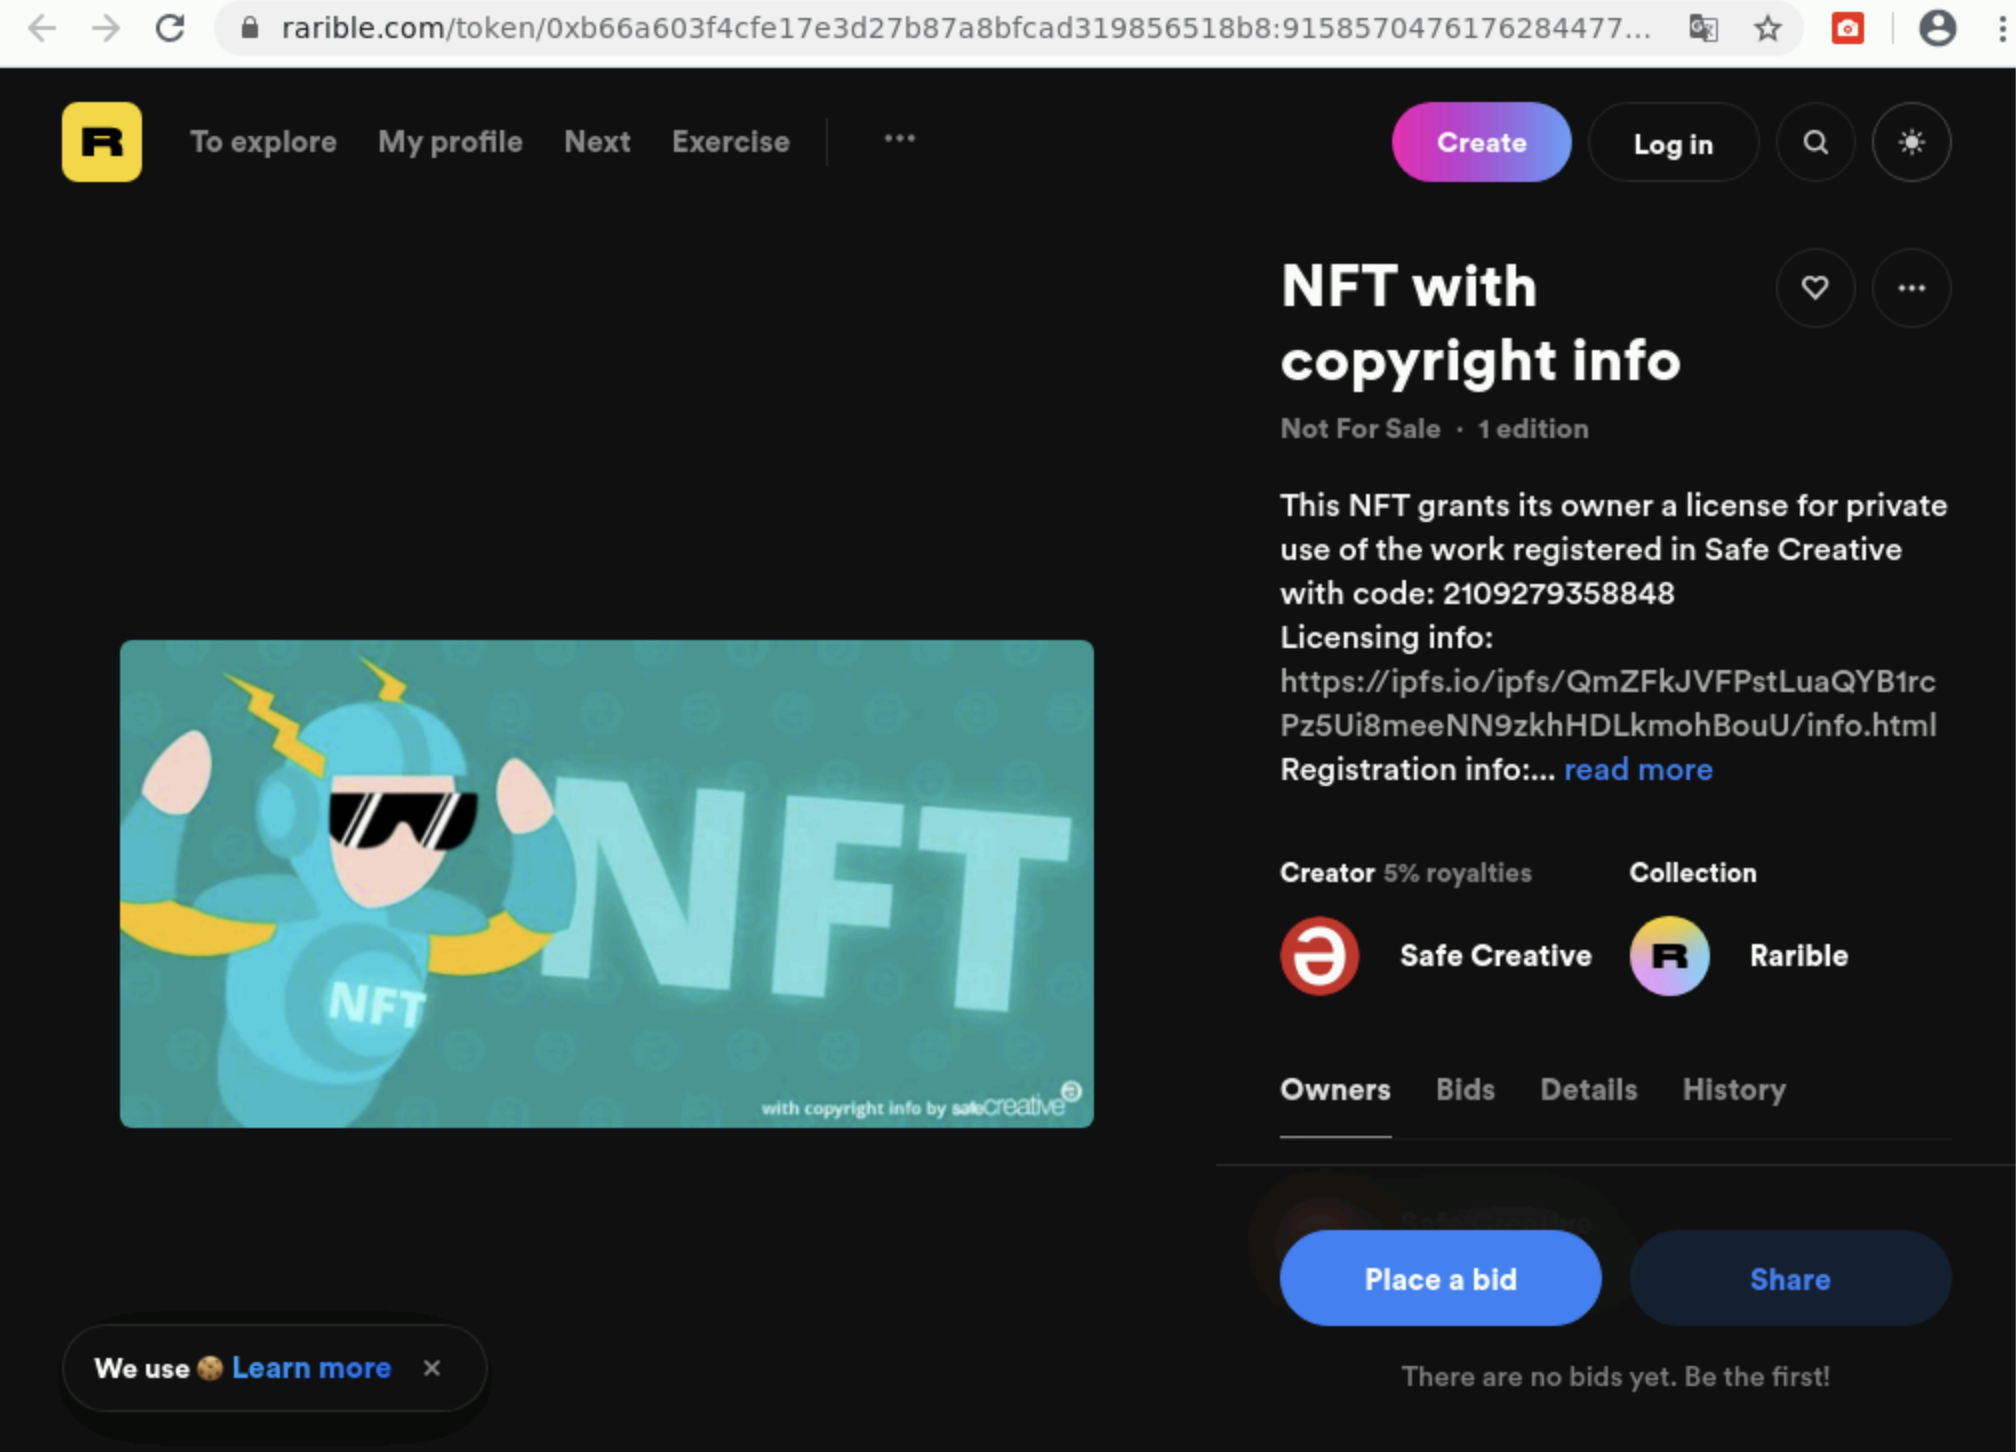Open the NFT options ellipsis menu

pos(1911,288)
